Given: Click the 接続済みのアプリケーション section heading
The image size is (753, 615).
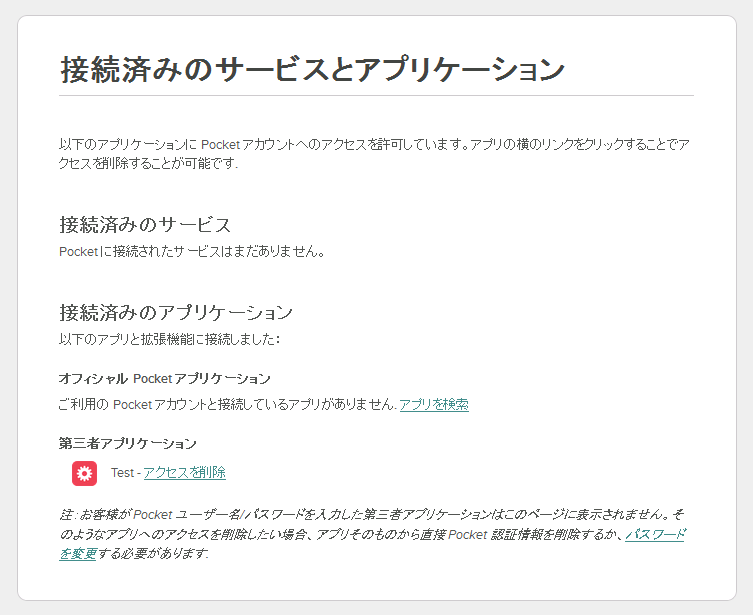Looking at the screenshot, I should [x=176, y=313].
